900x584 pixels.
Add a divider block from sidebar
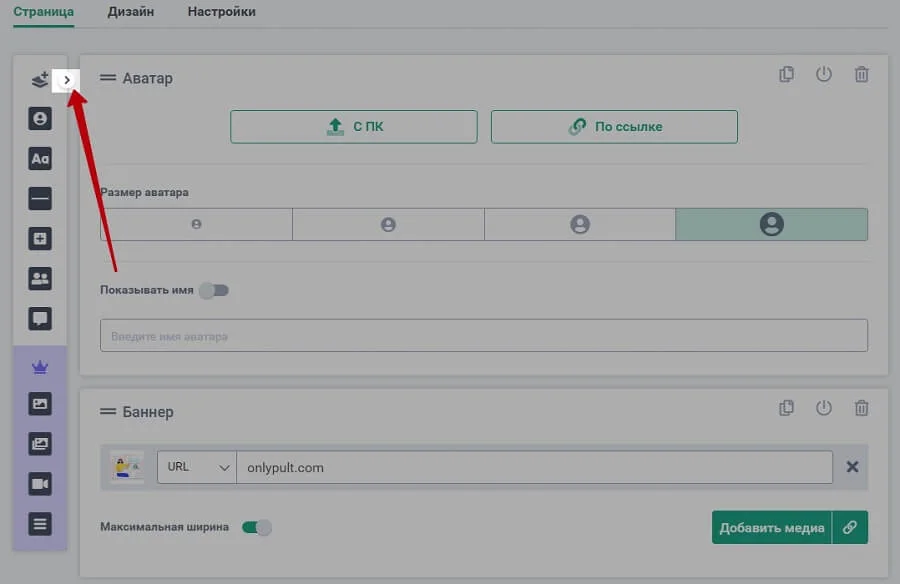40,199
